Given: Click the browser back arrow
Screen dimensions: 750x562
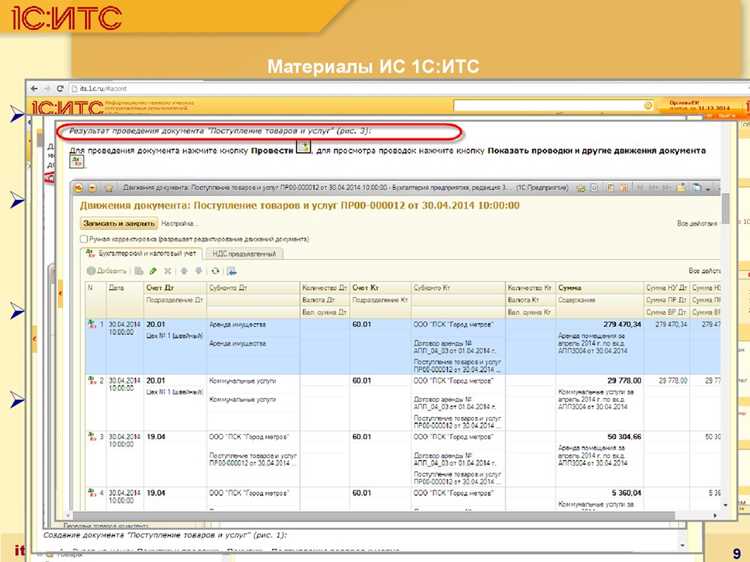Looking at the screenshot, I should pos(34,89).
